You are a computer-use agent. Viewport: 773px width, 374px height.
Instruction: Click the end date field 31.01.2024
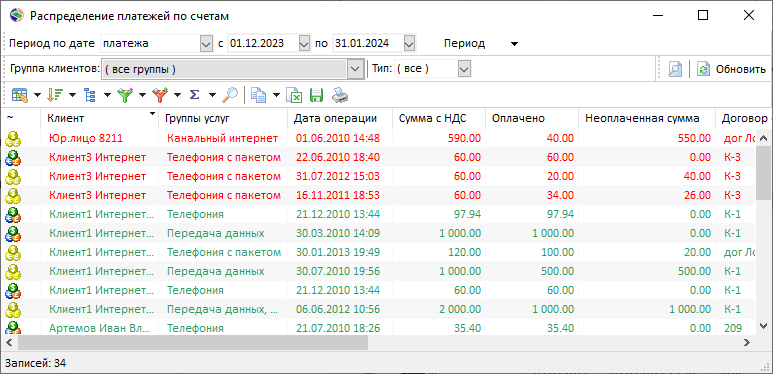[x=368, y=43]
